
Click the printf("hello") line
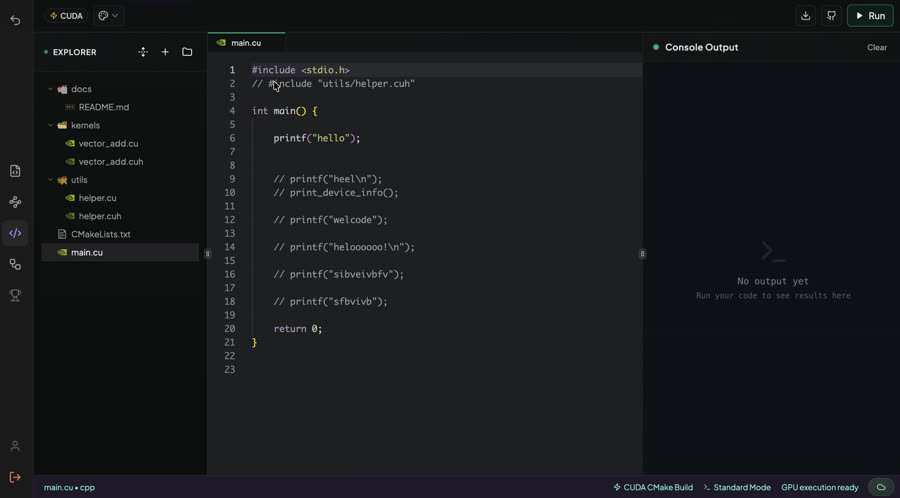click(317, 138)
